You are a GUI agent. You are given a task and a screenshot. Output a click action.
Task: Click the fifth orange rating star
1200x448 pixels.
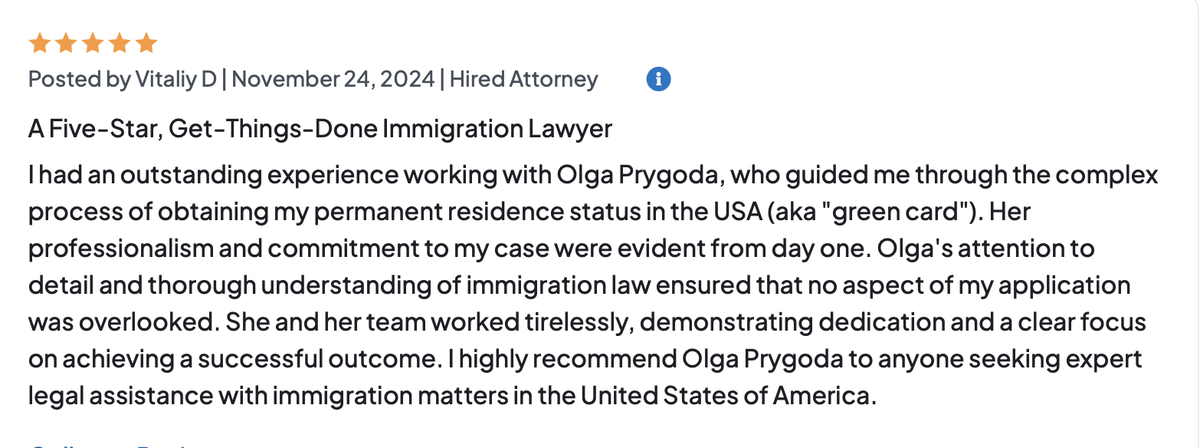pos(146,43)
